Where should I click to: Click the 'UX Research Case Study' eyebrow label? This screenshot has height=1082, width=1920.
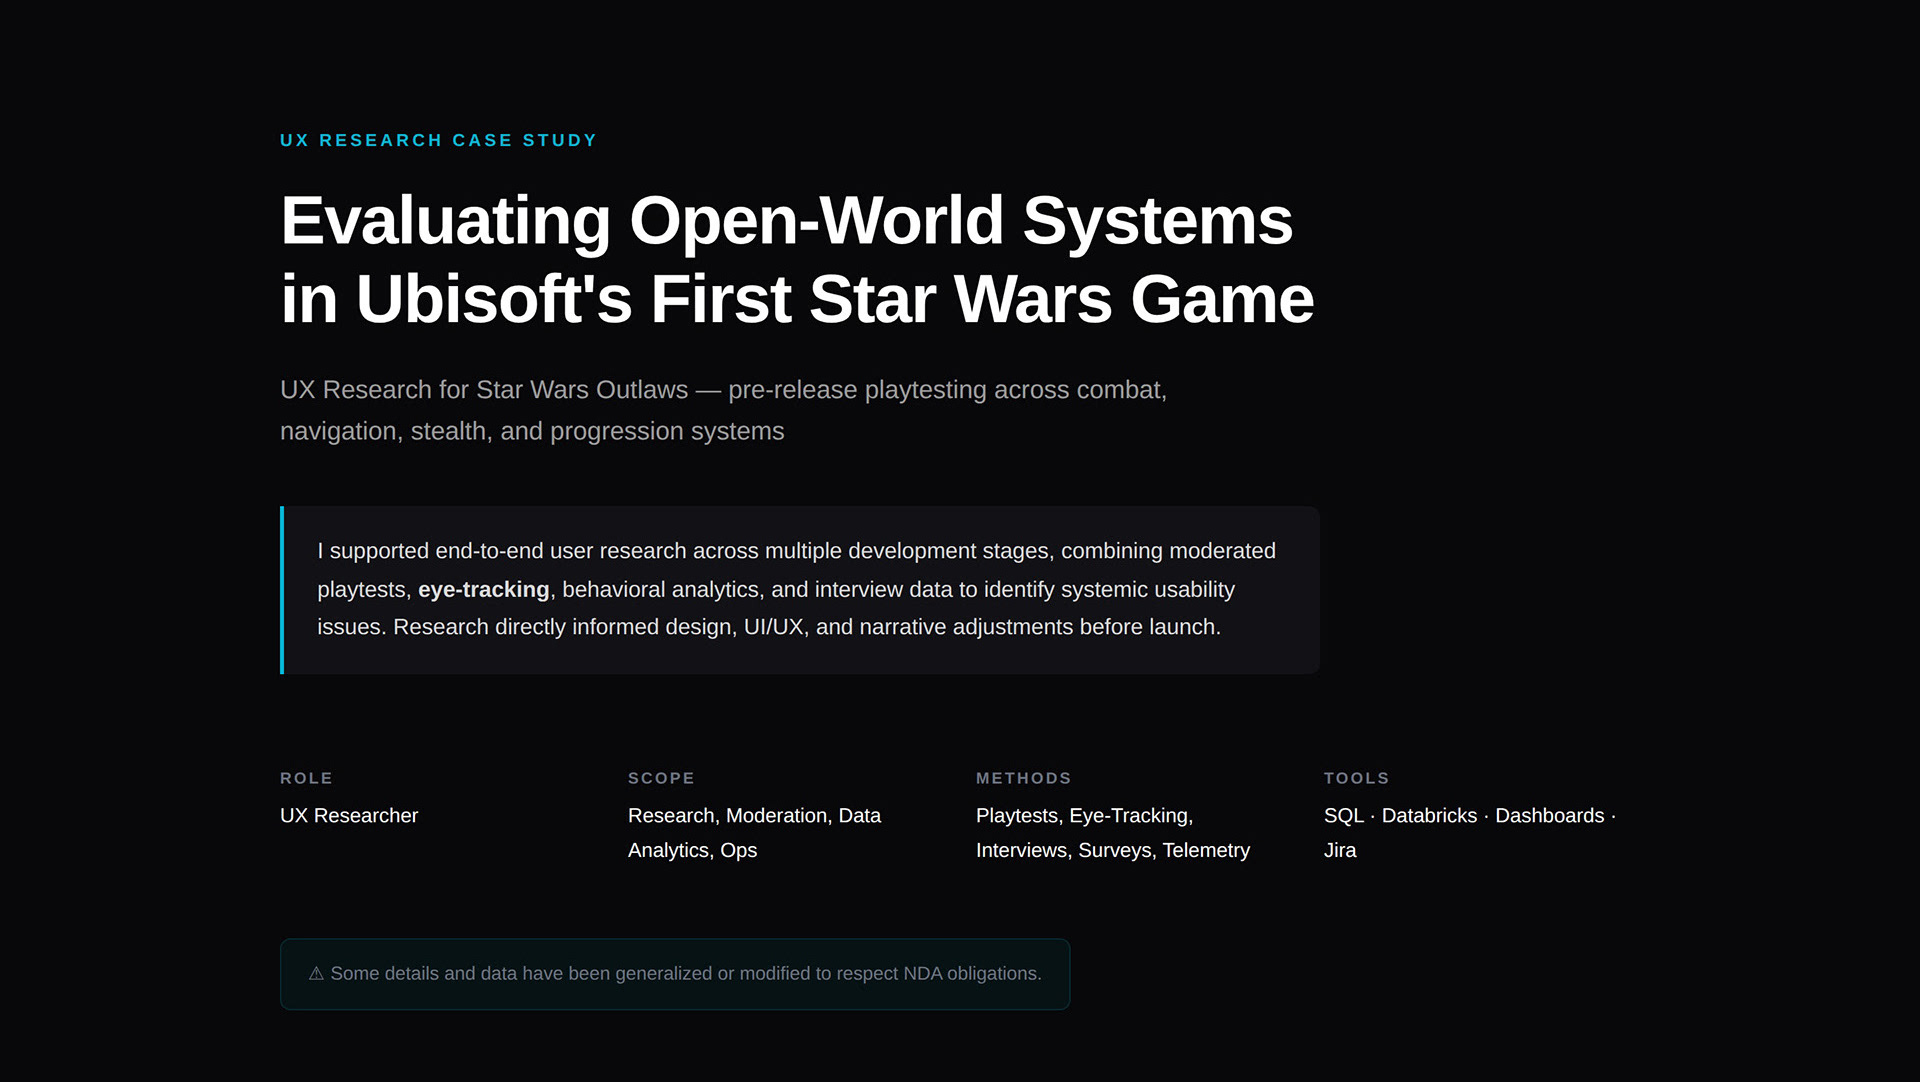click(x=438, y=140)
